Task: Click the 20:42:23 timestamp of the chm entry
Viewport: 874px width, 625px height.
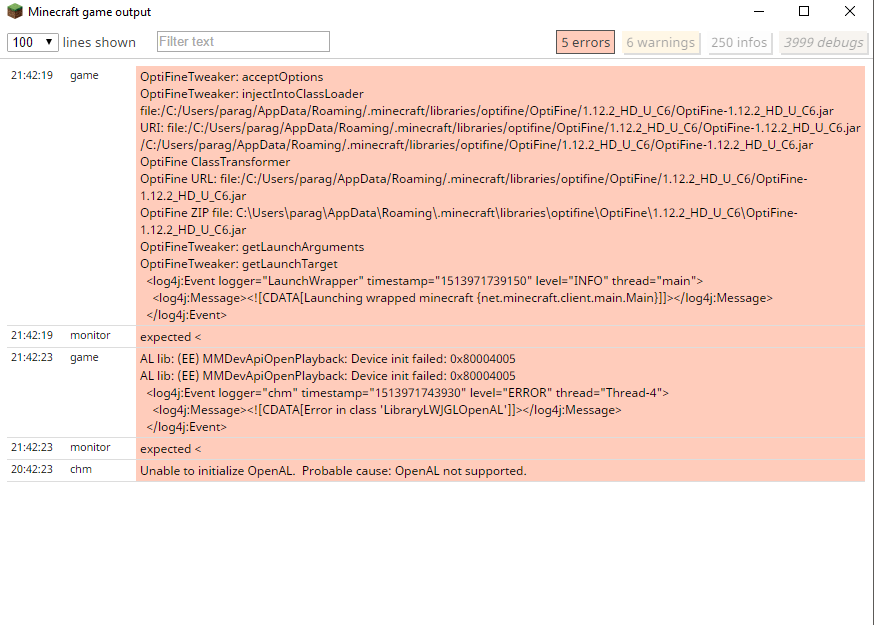Action: 32,469
